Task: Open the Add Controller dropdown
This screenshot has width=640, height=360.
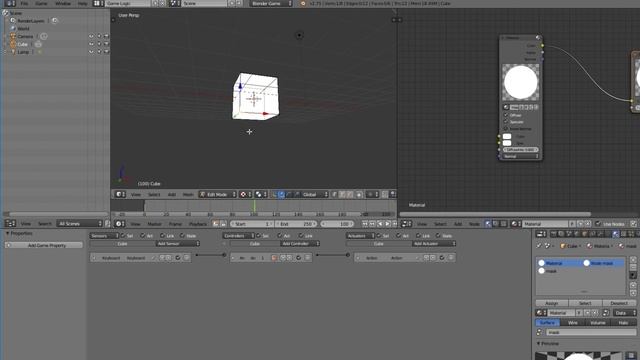Action: 300,244
